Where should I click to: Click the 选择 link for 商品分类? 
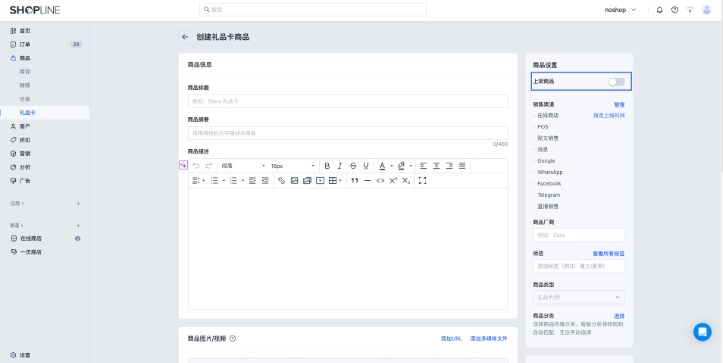tap(619, 316)
